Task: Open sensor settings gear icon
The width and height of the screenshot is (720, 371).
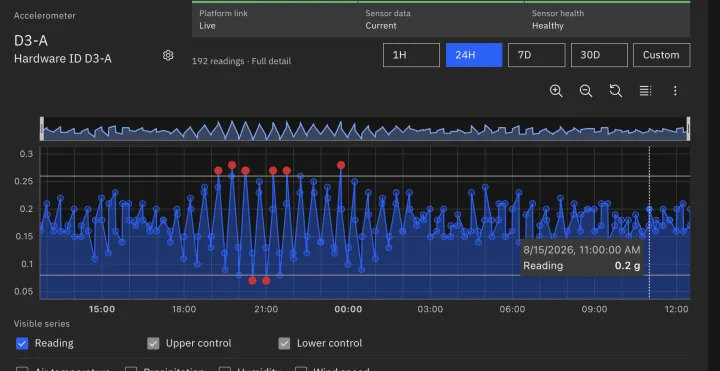Action: (x=168, y=56)
